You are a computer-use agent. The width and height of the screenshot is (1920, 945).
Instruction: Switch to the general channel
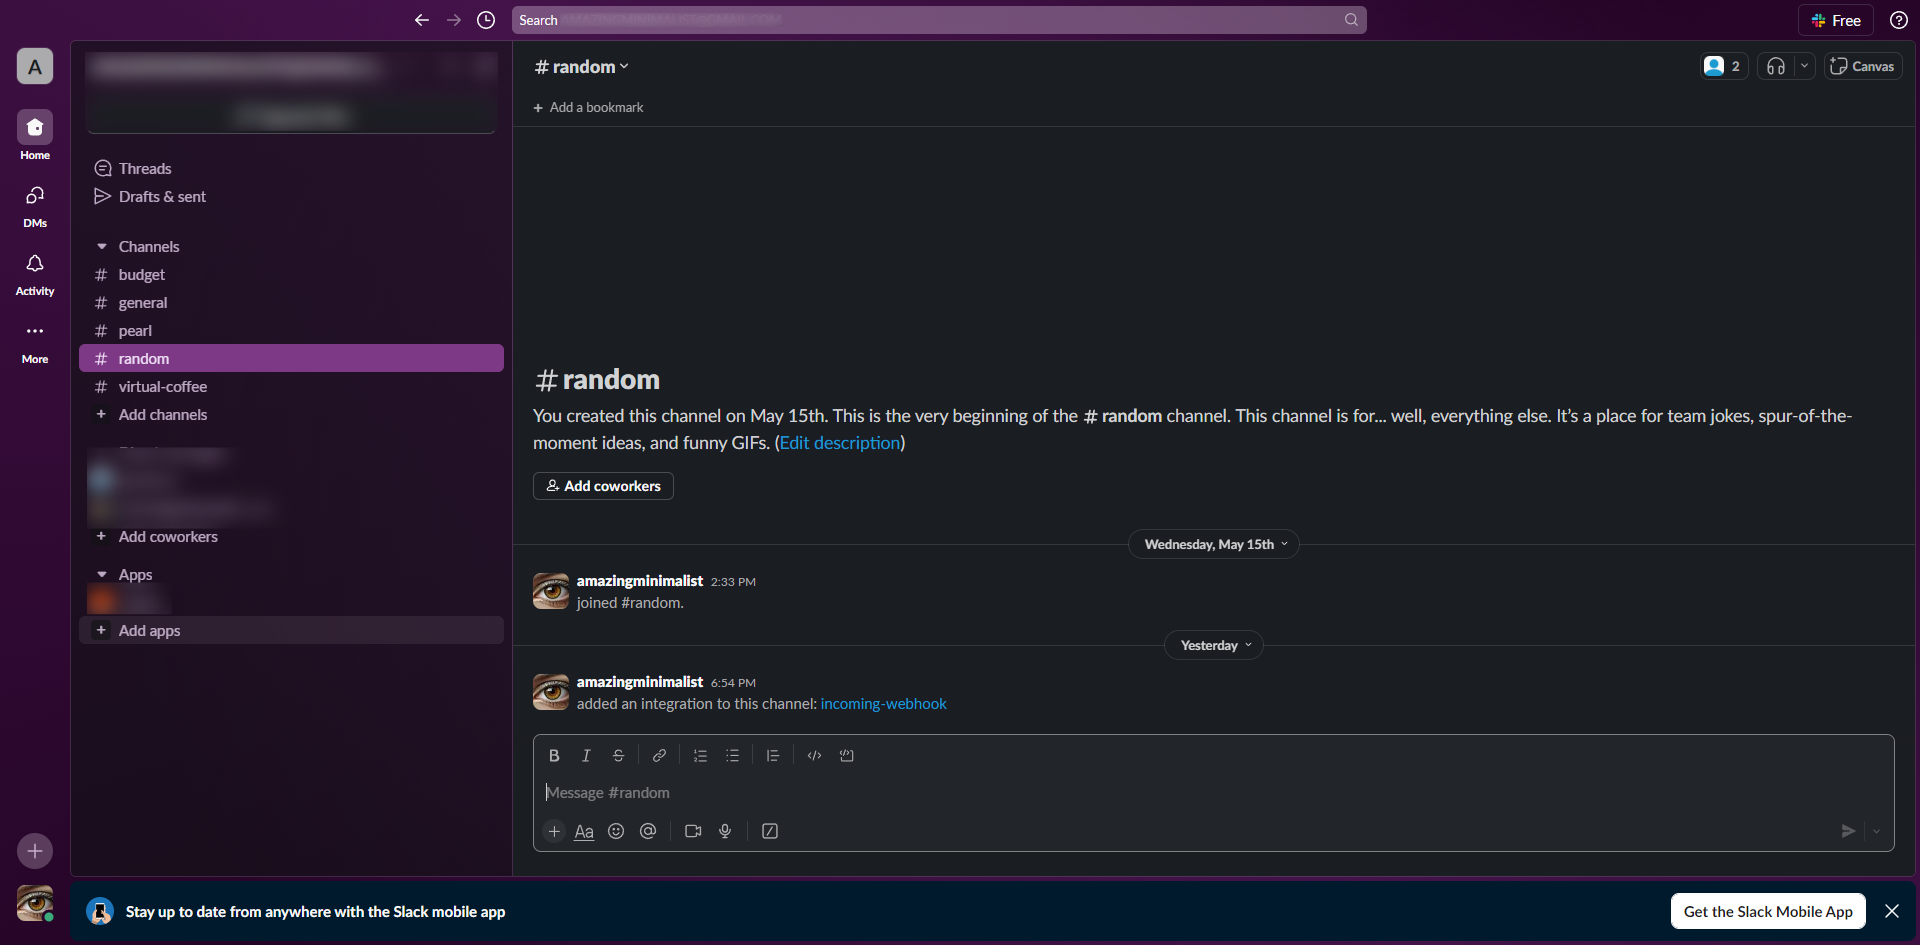(291, 302)
